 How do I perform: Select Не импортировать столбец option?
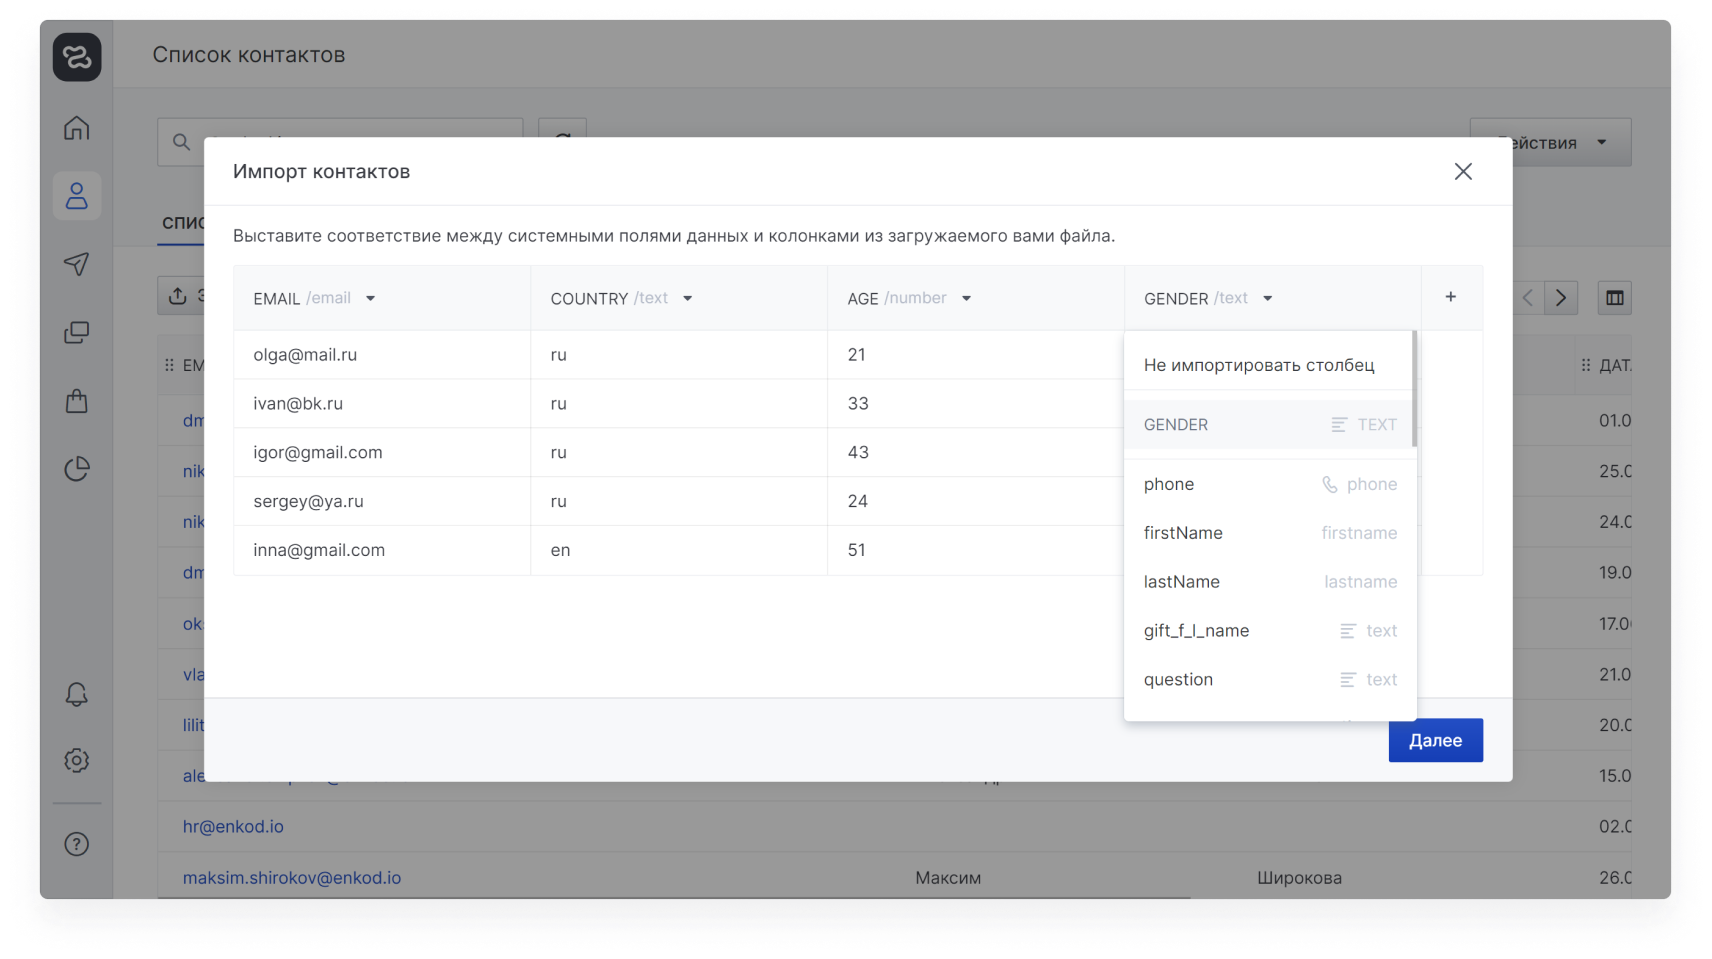pos(1268,365)
